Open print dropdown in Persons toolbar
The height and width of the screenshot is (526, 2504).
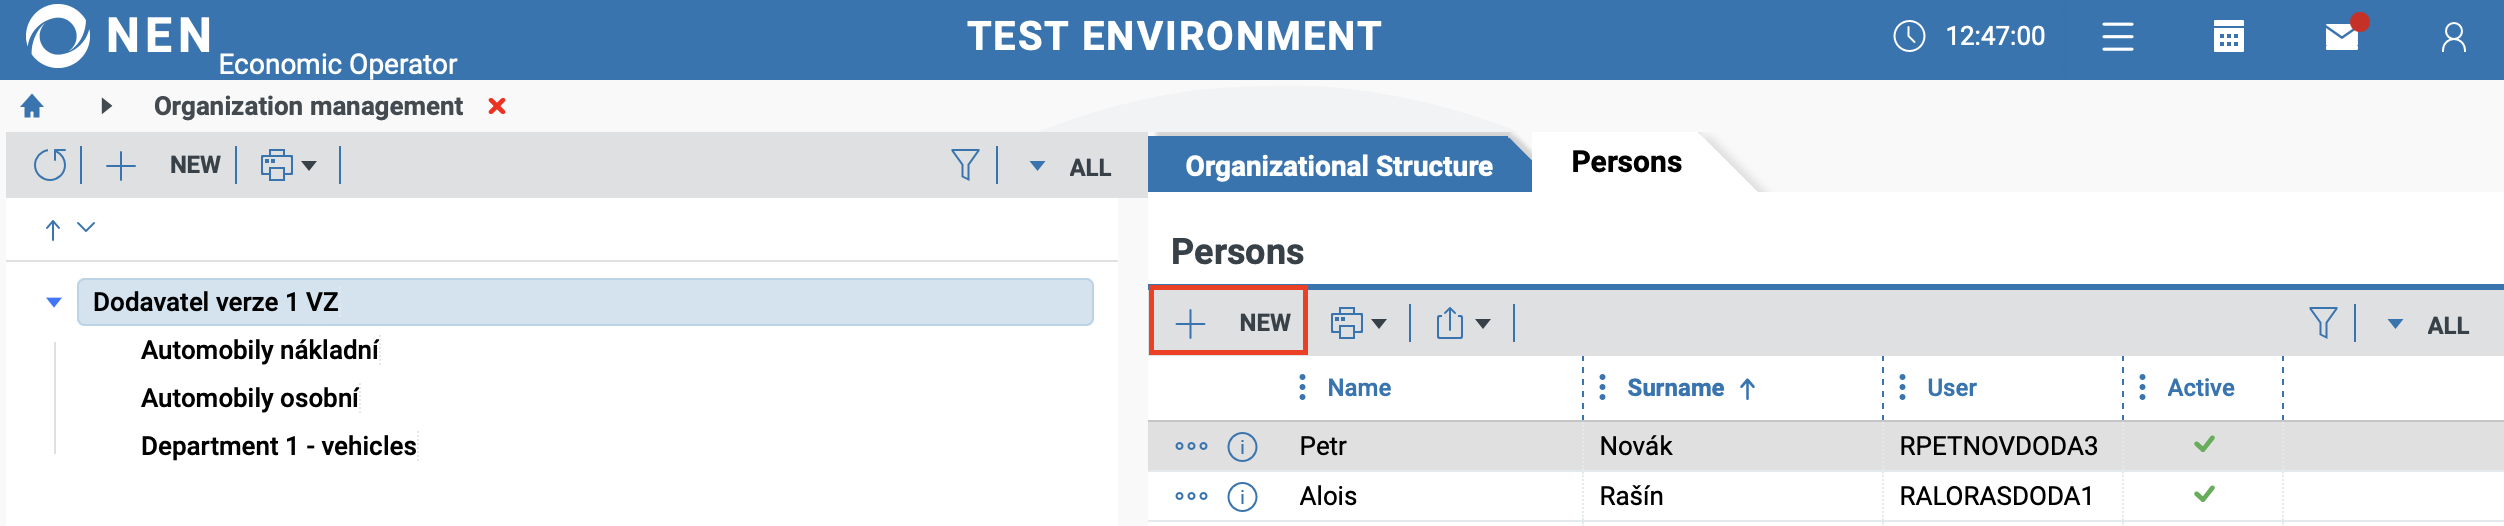click(1358, 323)
